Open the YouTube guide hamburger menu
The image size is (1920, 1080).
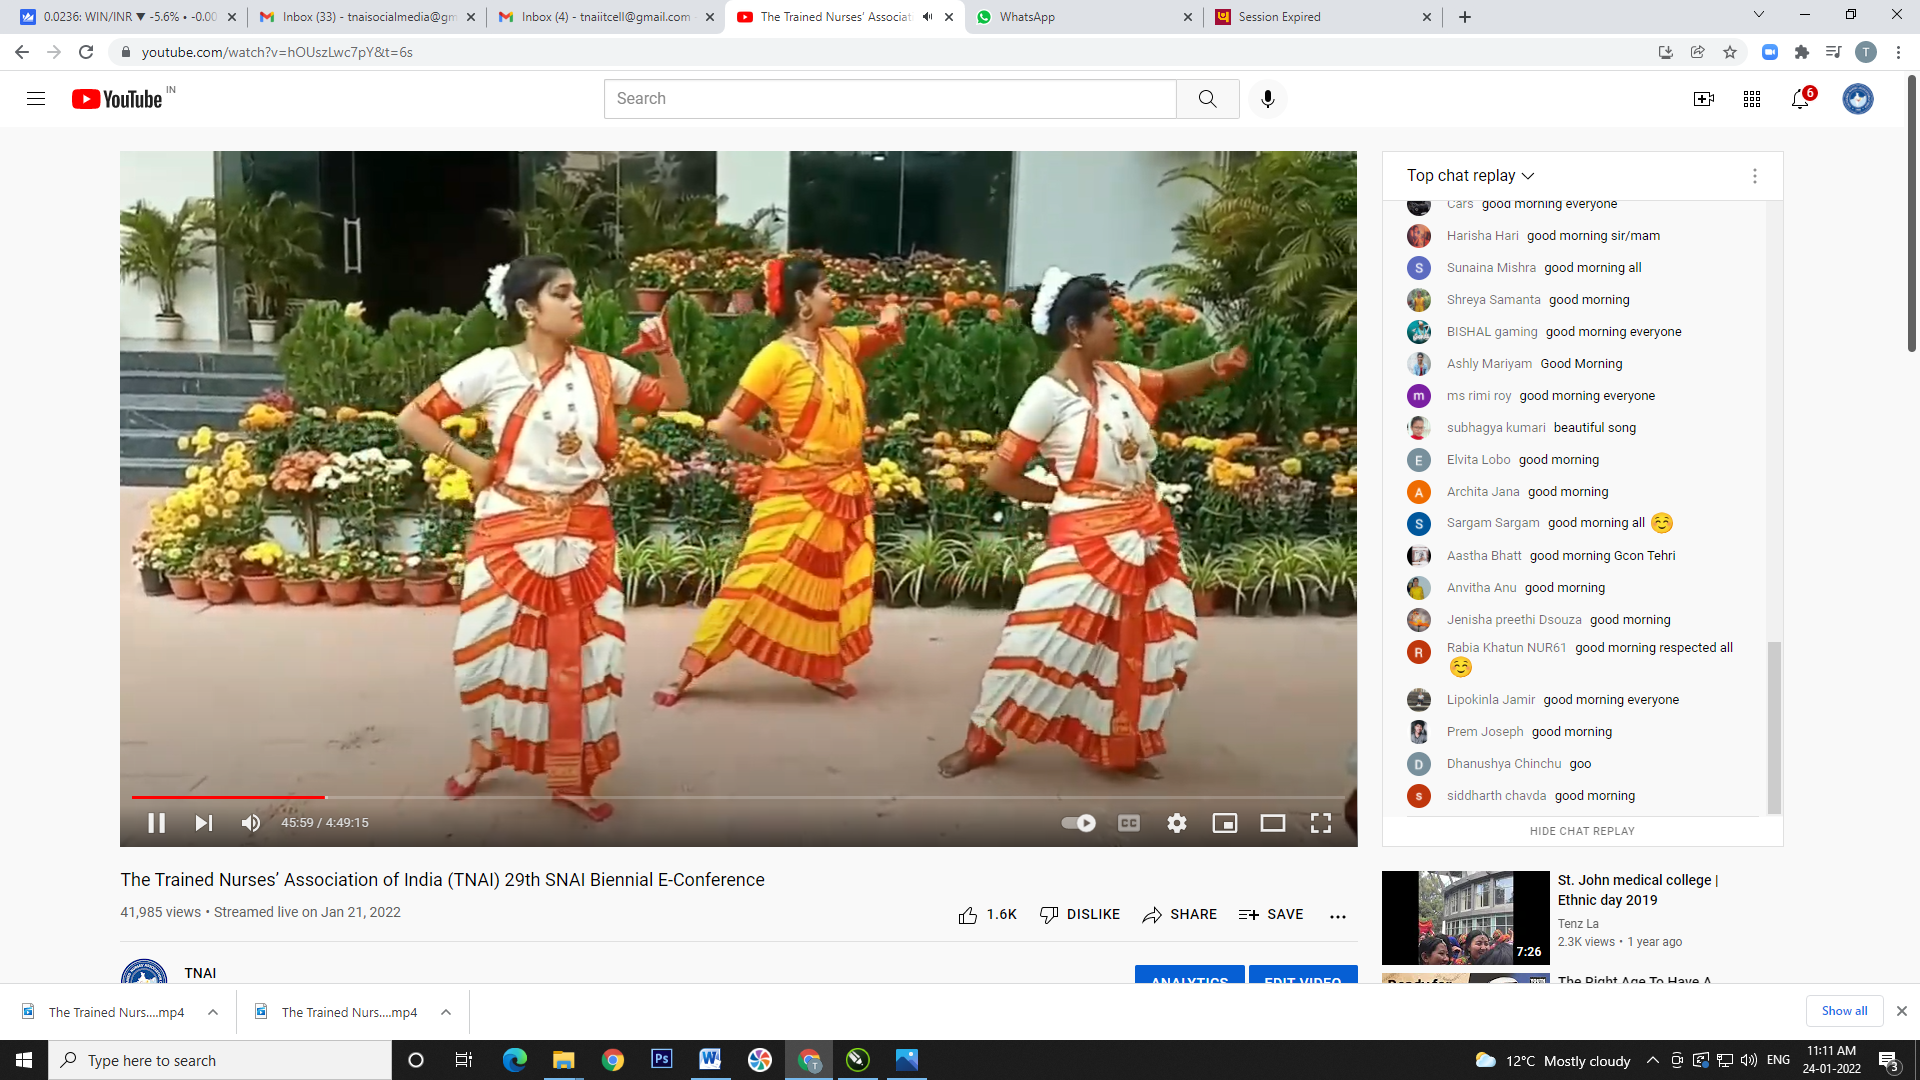[36, 99]
